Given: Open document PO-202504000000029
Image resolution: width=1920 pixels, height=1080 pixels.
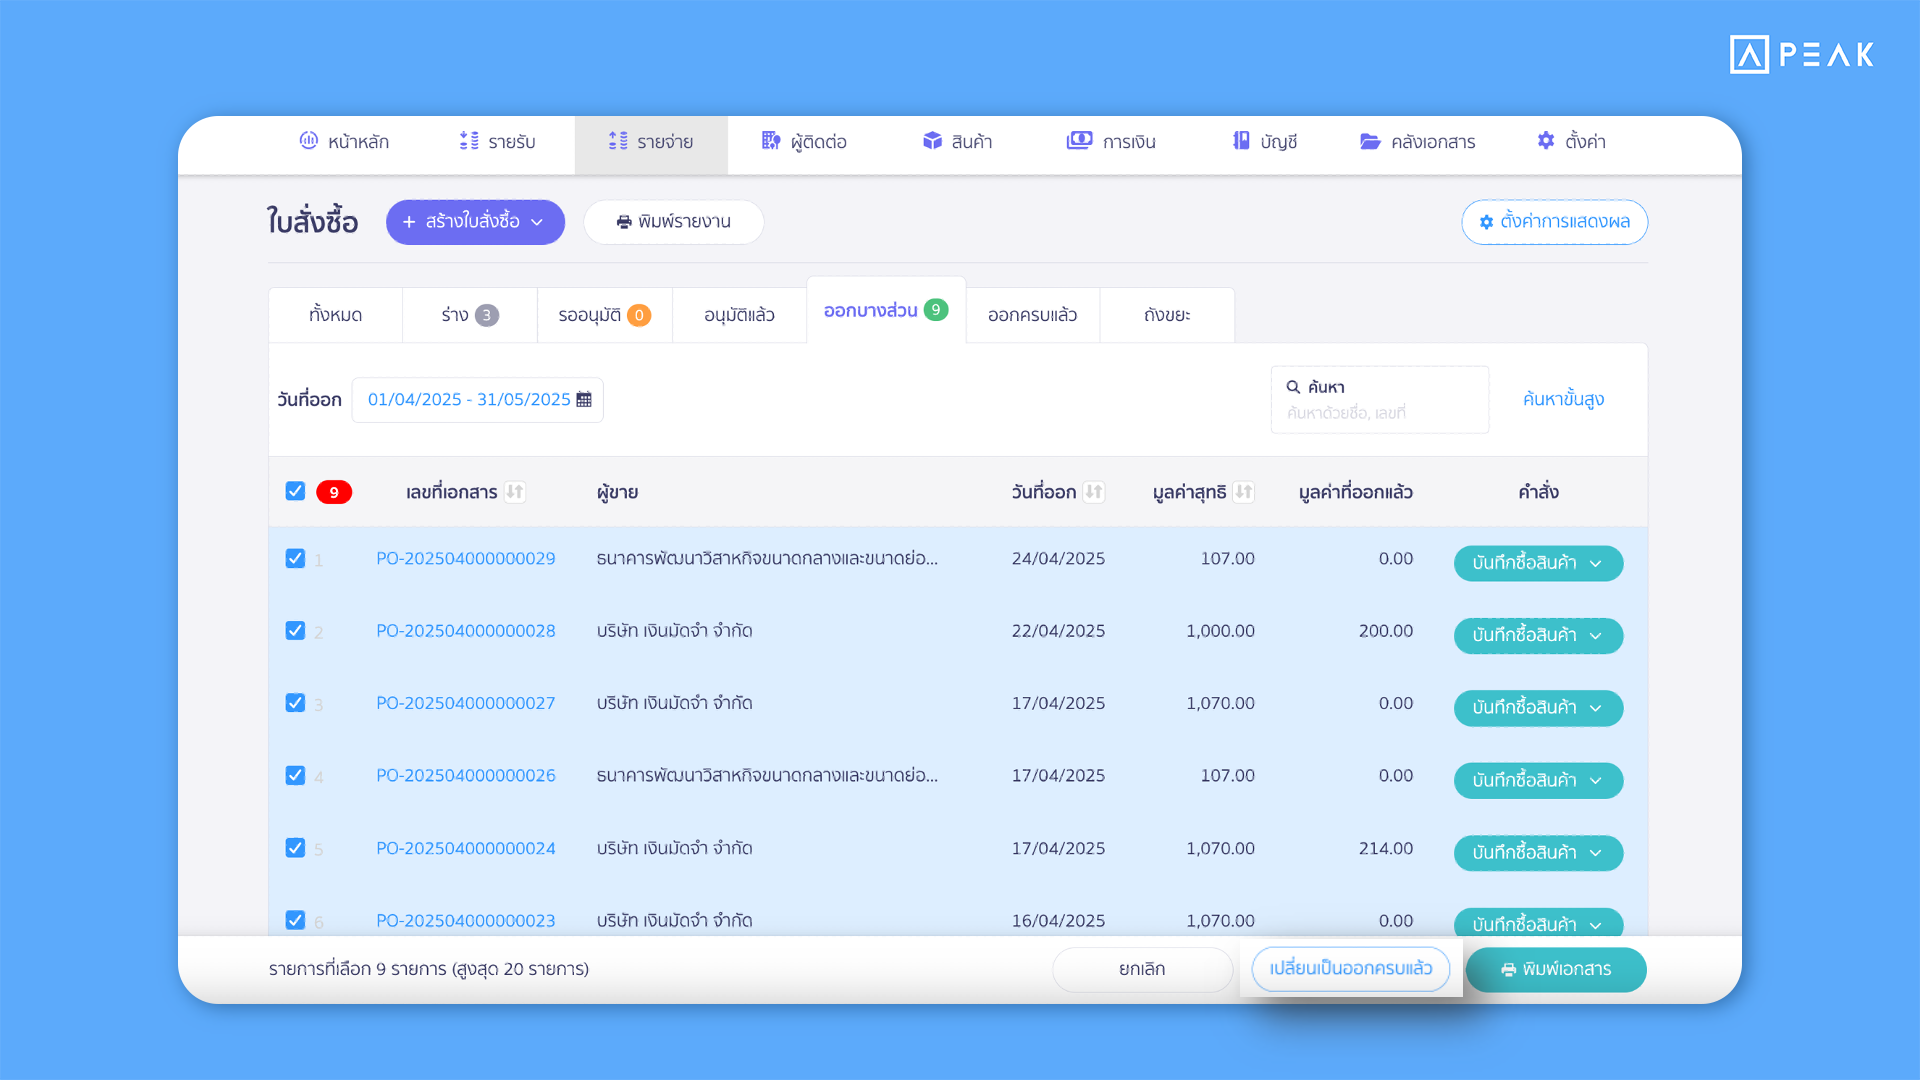Looking at the screenshot, I should point(466,559).
